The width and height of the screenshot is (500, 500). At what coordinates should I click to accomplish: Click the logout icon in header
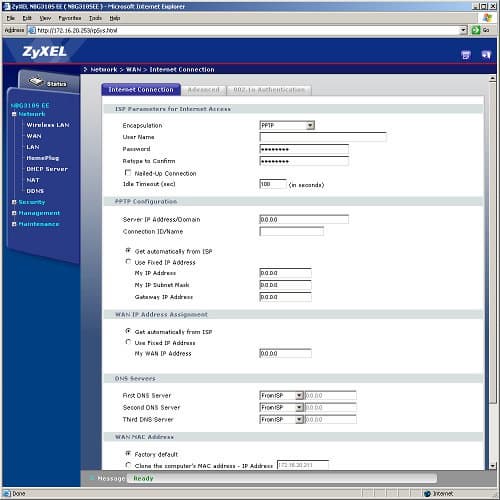pyautogui.click(x=486, y=55)
